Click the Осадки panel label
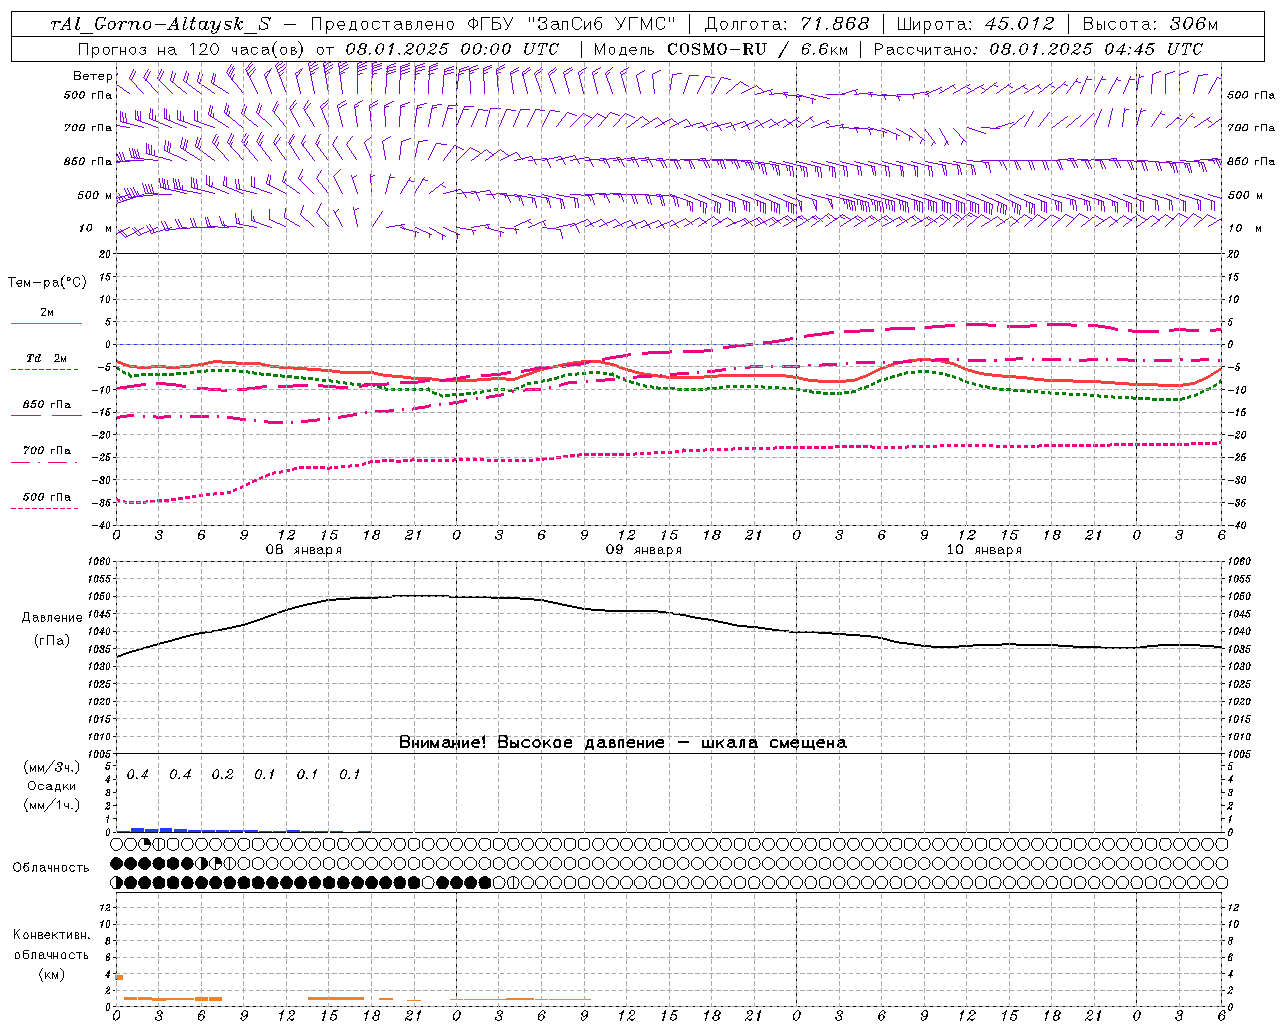The image size is (1280, 1024). pos(51,786)
